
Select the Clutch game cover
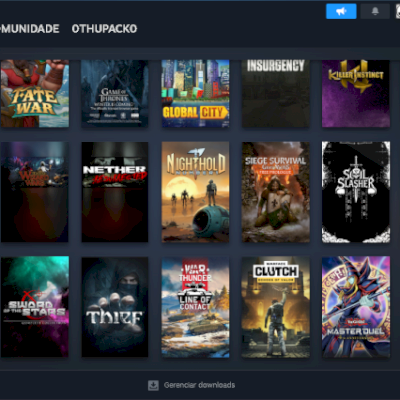276,307
